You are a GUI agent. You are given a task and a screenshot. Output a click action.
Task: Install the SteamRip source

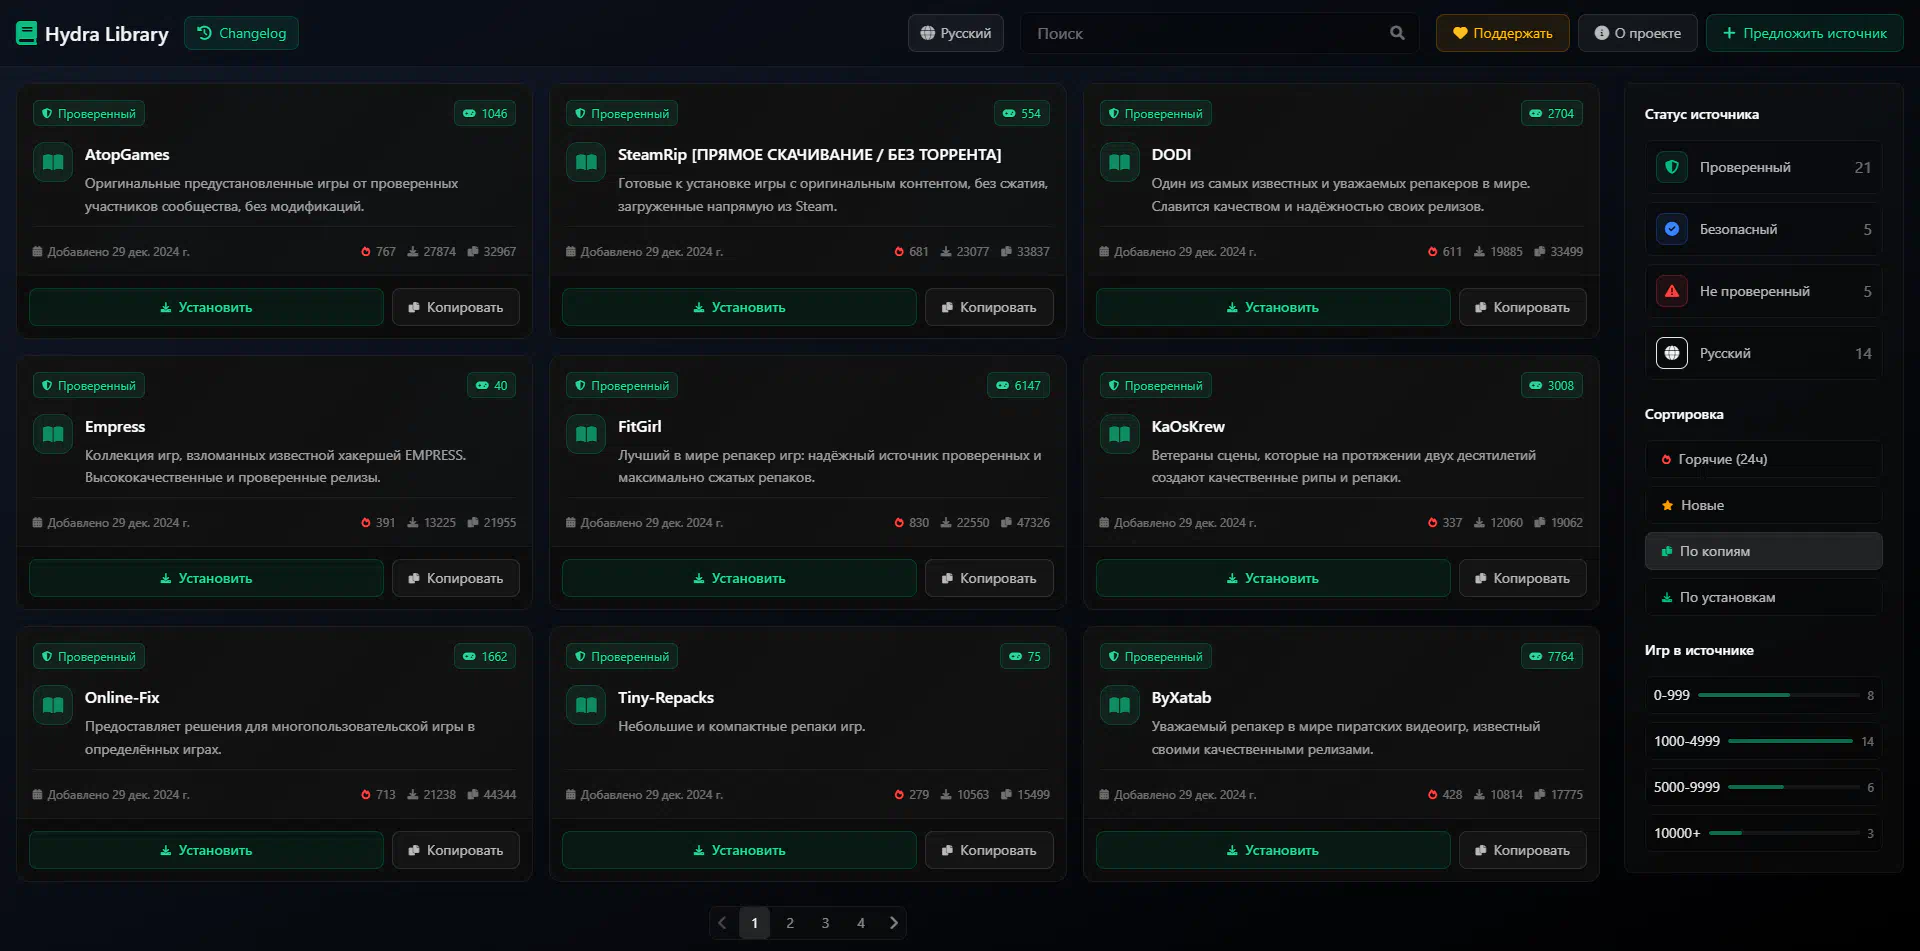click(739, 307)
